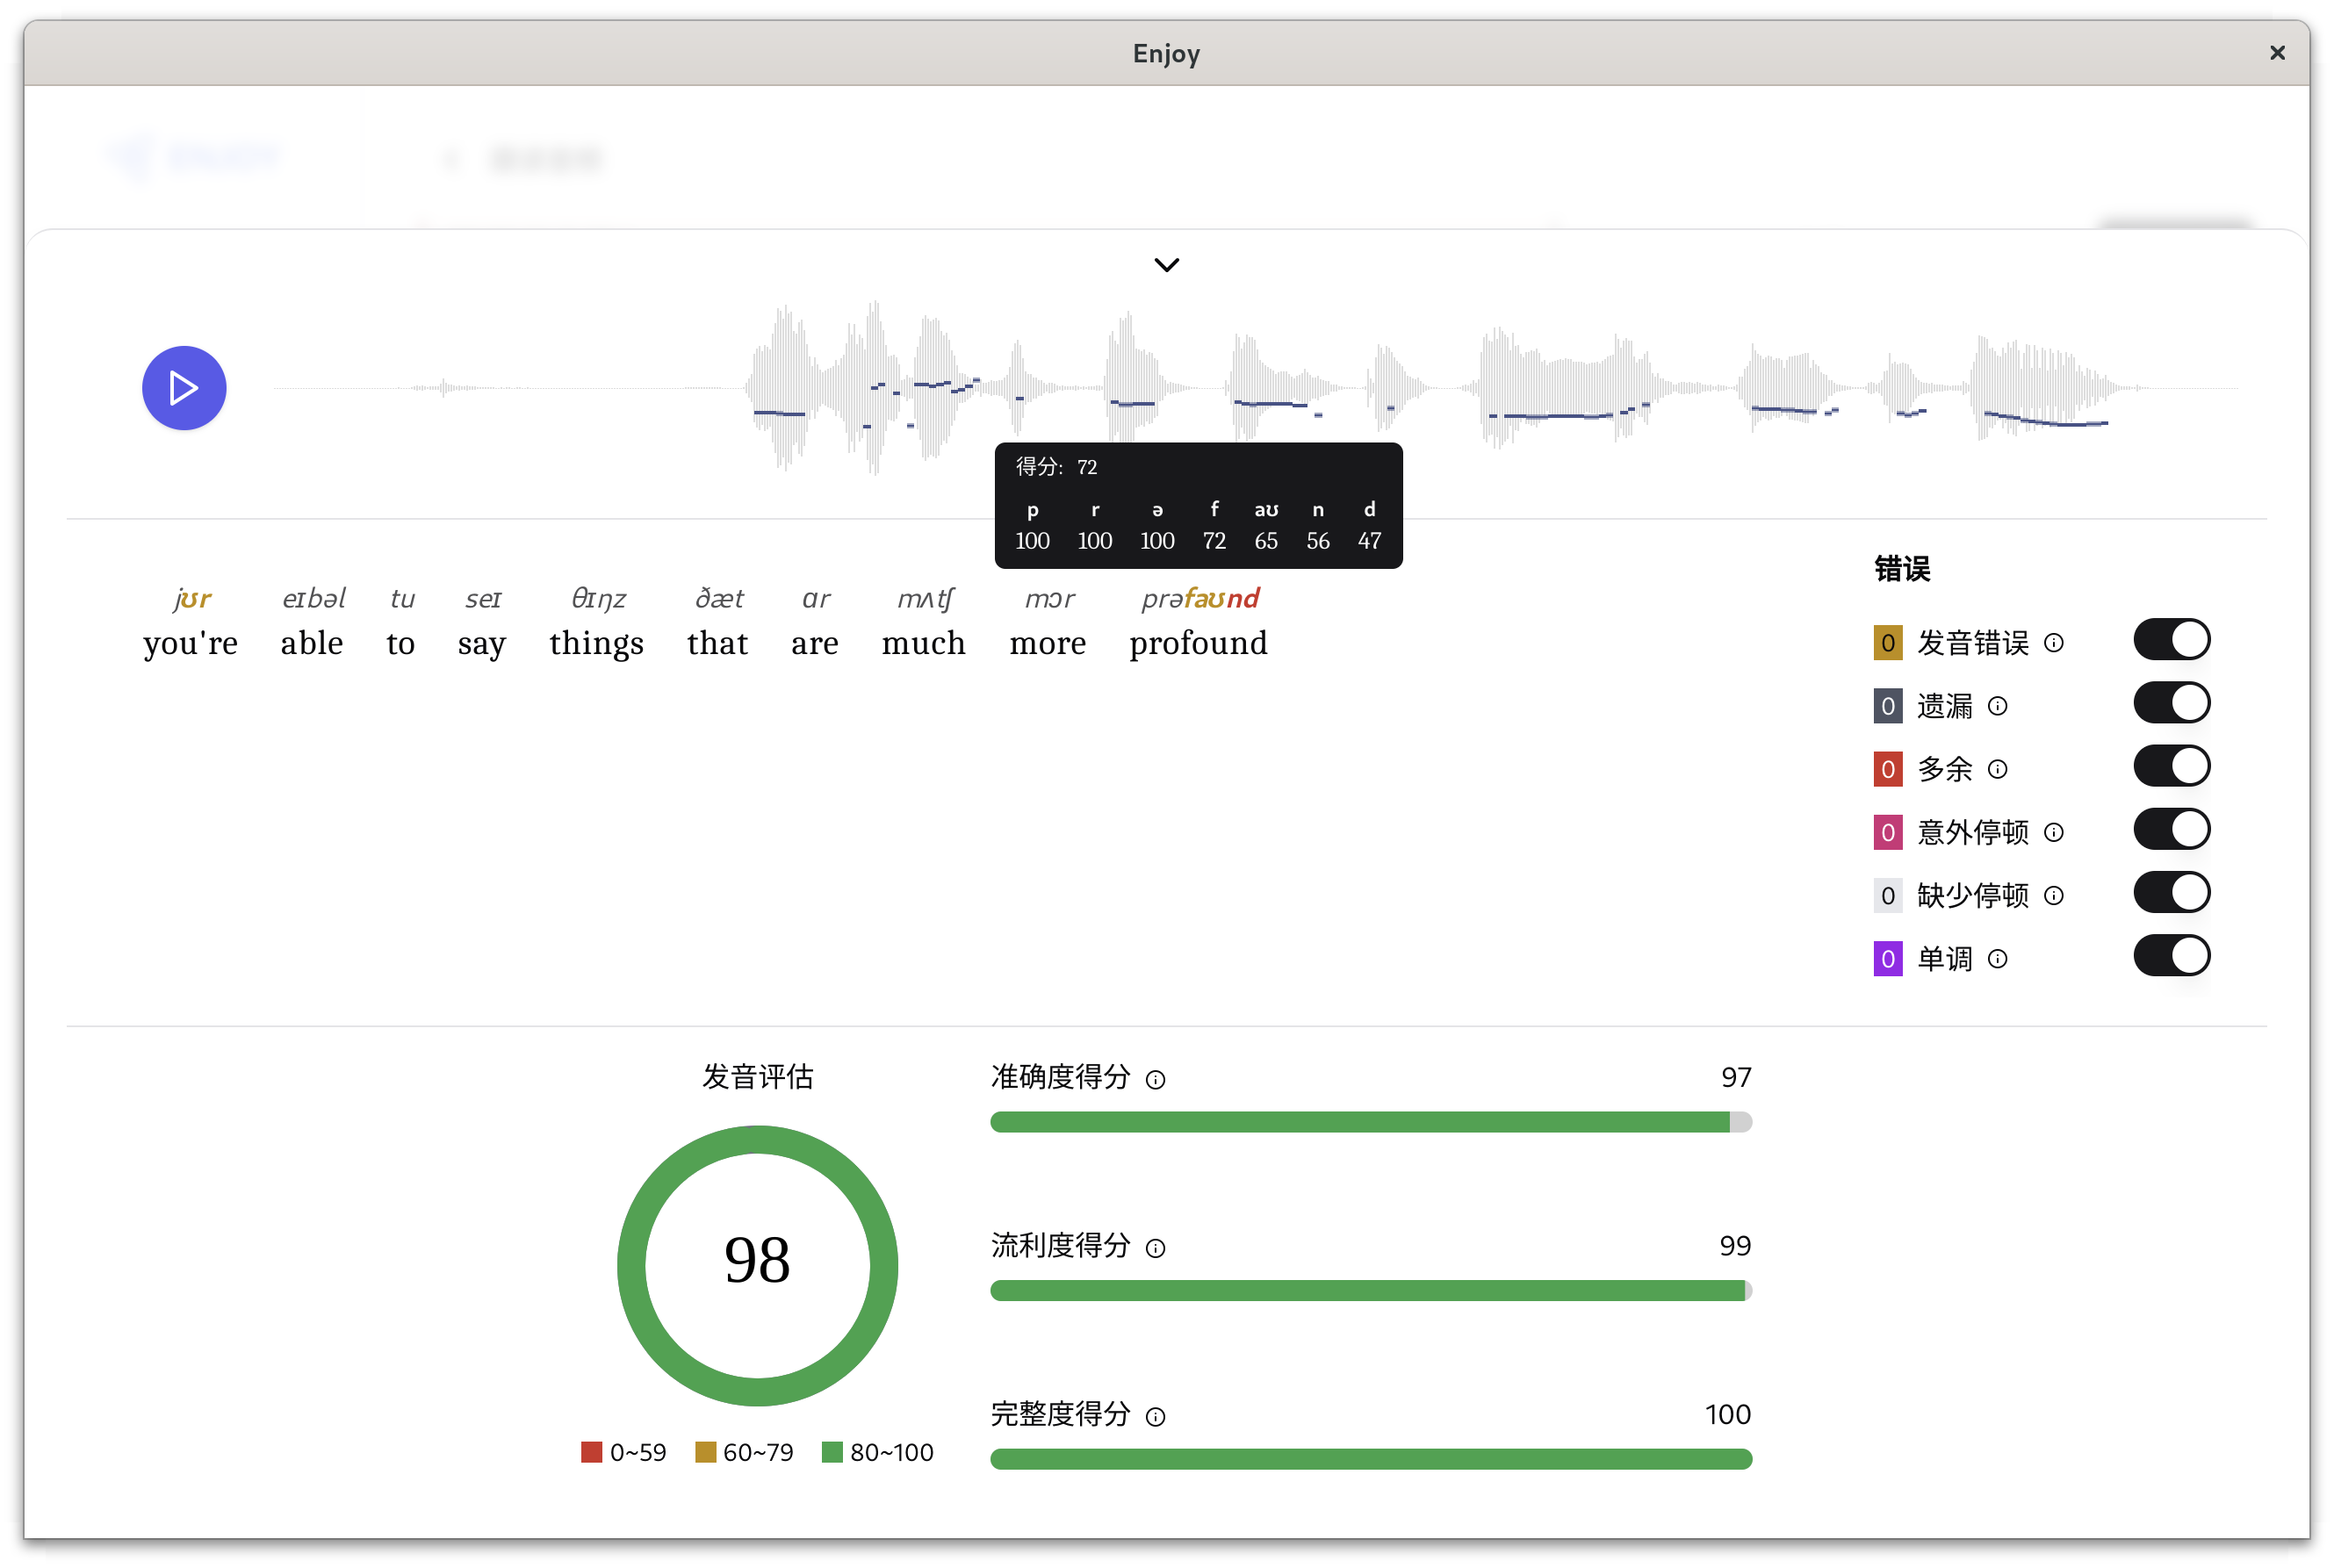Close the Enjoy dialog
This screenshot has width=2334, height=1568.
[x=2278, y=53]
